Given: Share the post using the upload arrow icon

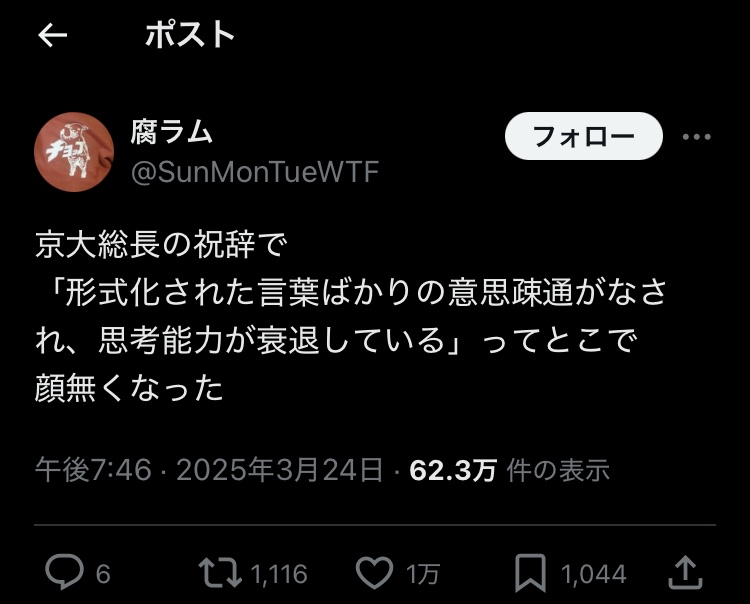Looking at the screenshot, I should coord(685,572).
